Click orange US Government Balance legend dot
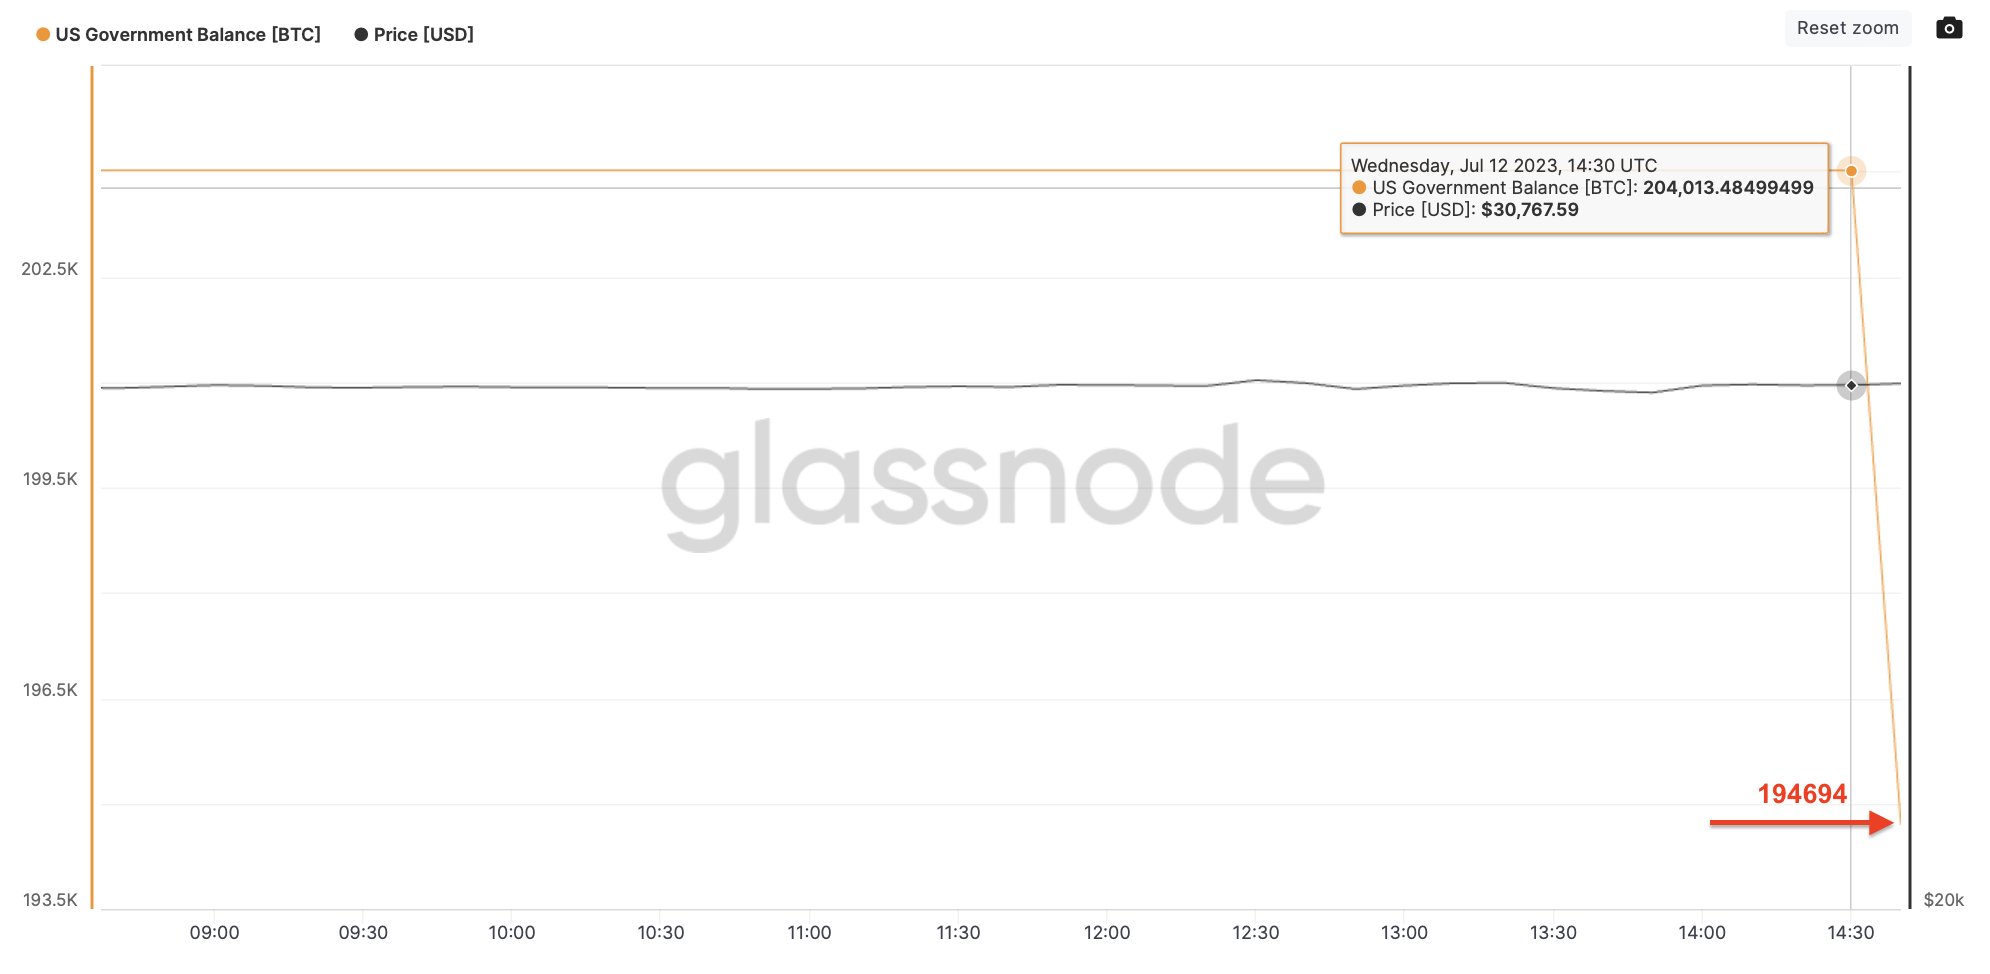Screen dimensions: 1990x974 pos(43,35)
